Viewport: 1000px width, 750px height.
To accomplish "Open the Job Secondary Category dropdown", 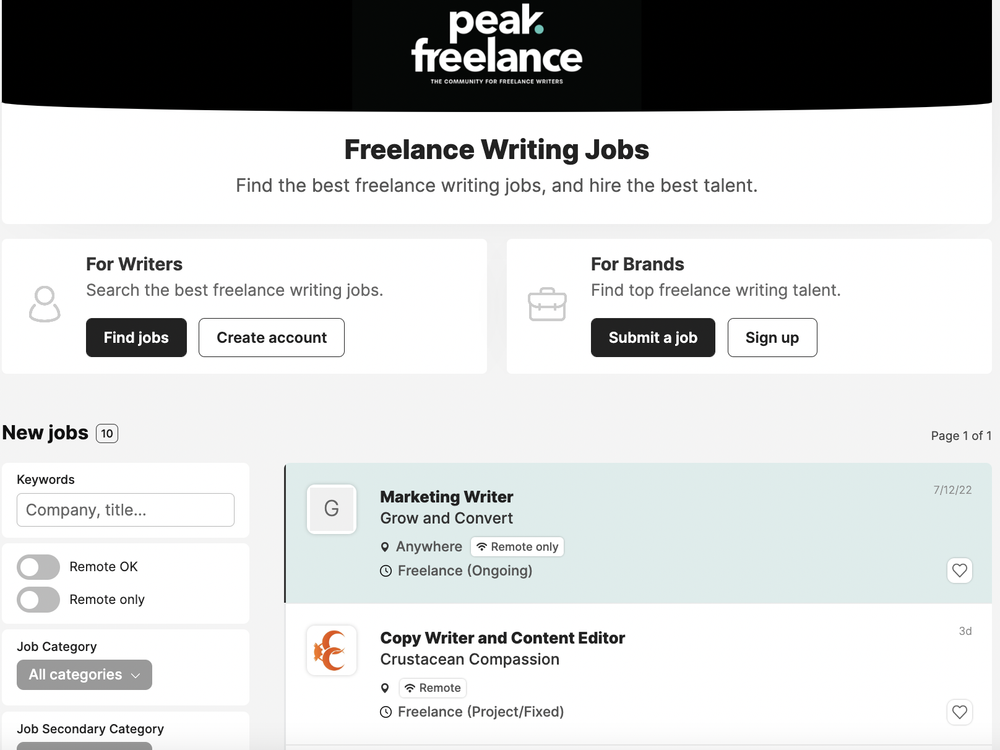I will pos(84,745).
